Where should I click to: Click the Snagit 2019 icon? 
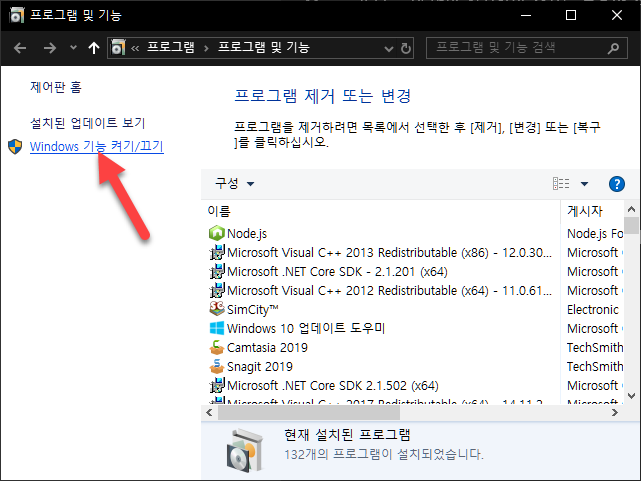pos(217,366)
